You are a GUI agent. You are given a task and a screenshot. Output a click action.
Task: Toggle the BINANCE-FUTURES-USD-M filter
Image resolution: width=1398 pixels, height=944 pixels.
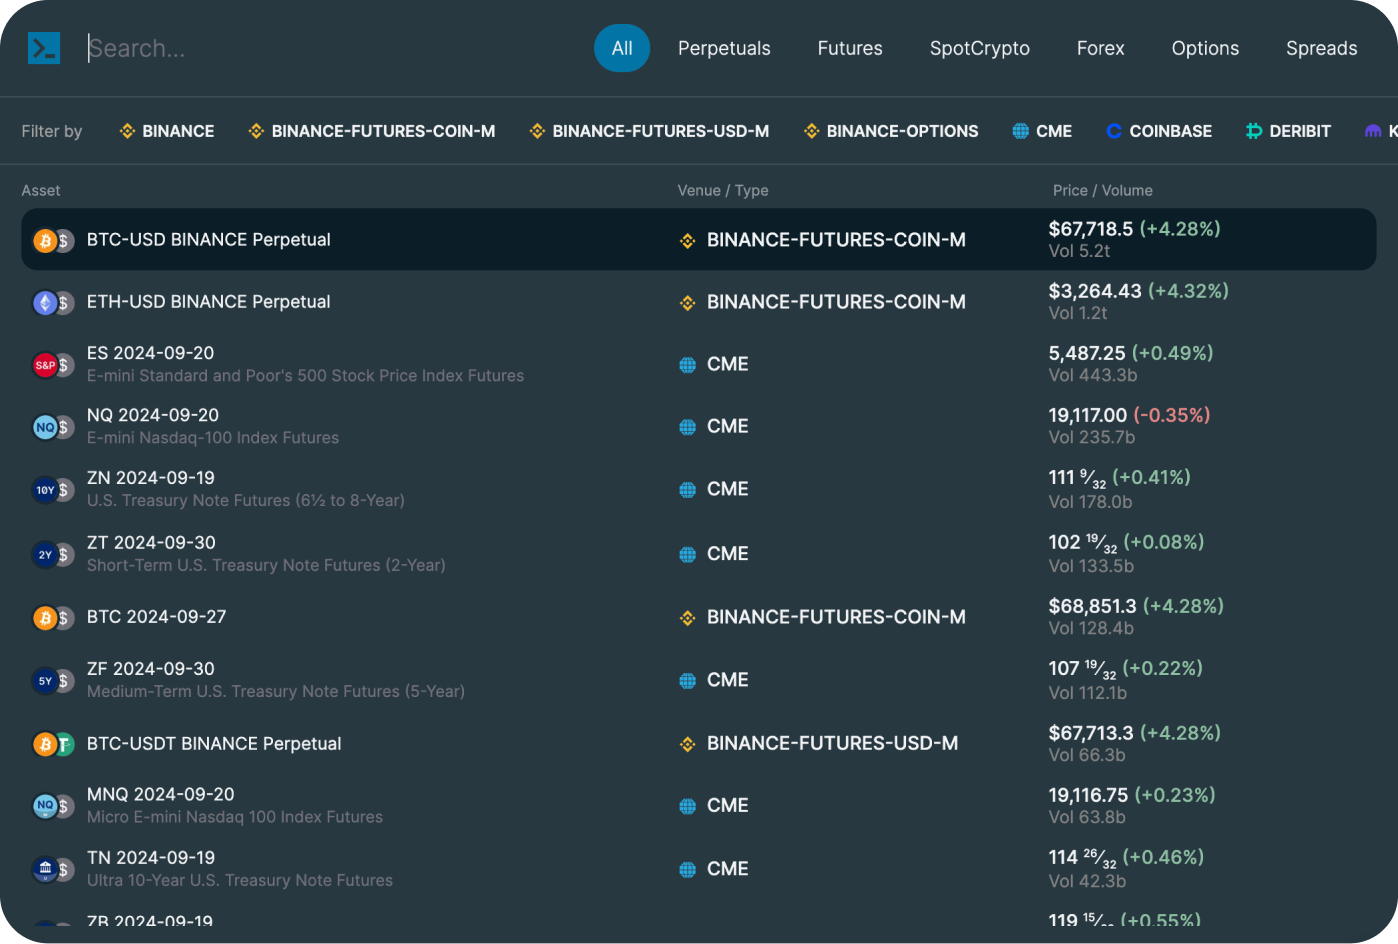[648, 131]
